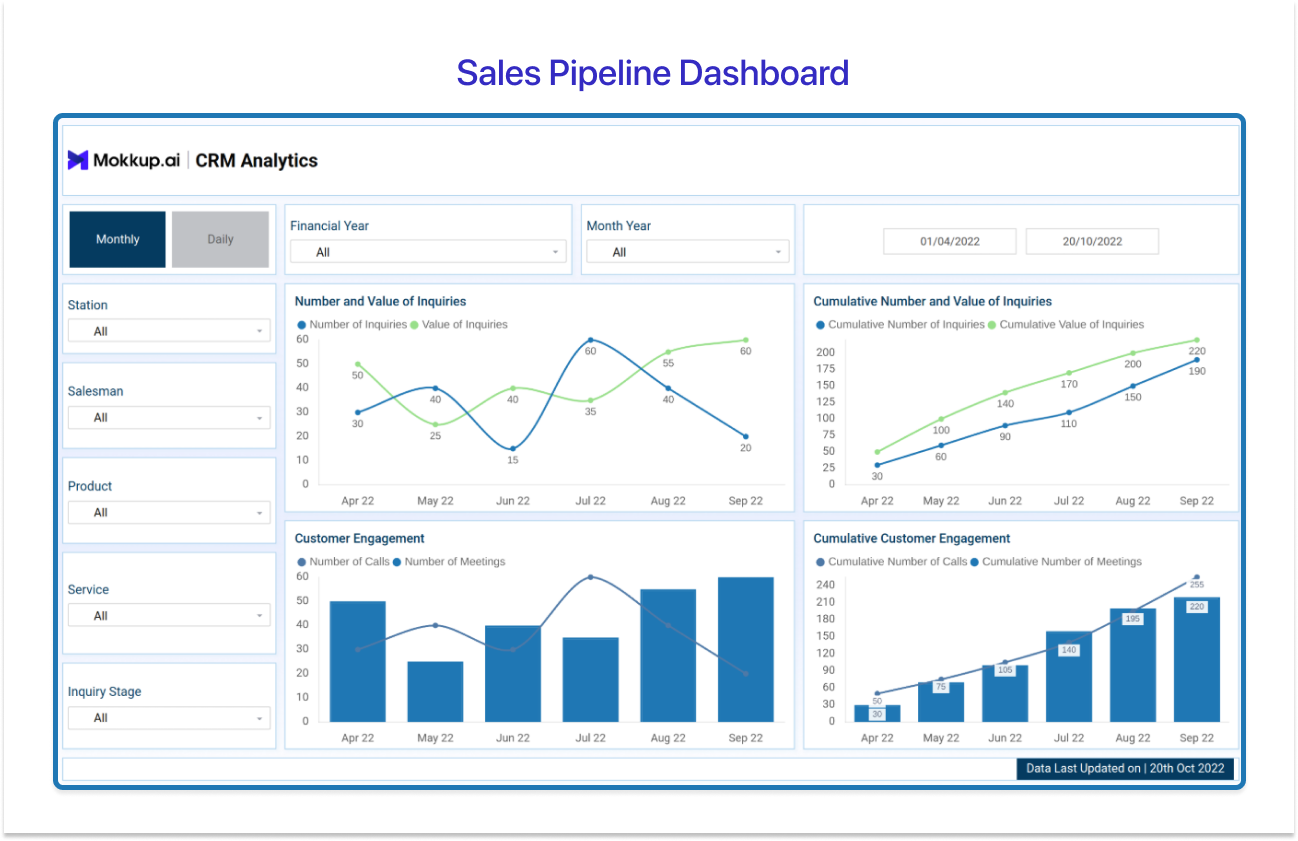Click the Jun 22 cumulative point labeled 90
The image size is (1298, 841).
click(1005, 425)
